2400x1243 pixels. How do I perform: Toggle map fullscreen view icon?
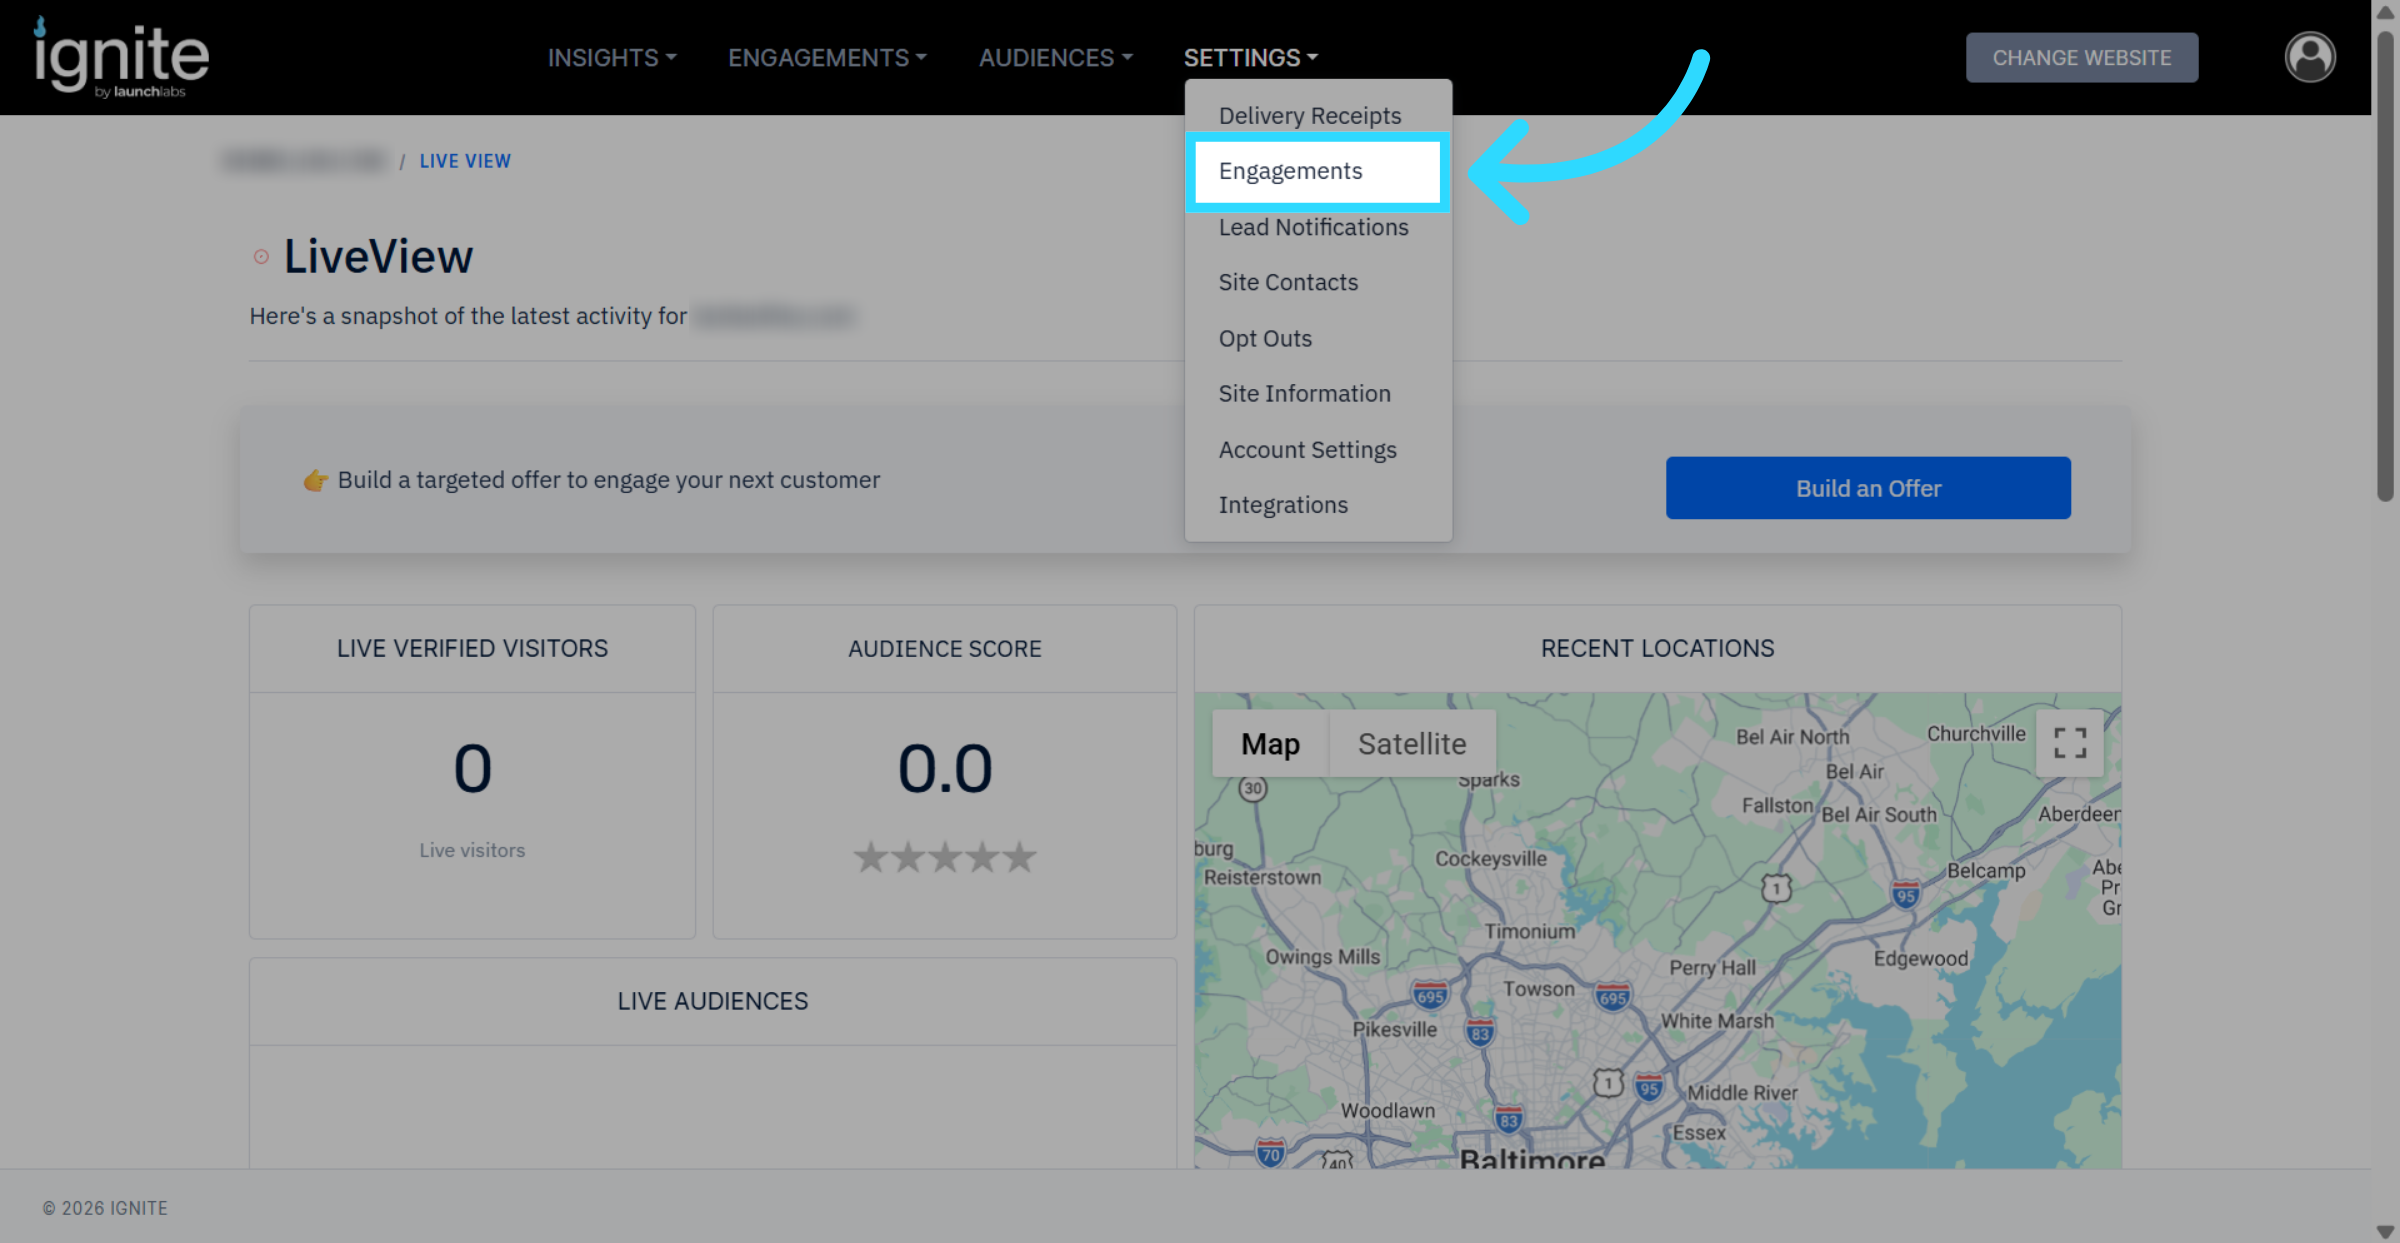pos(2069,743)
